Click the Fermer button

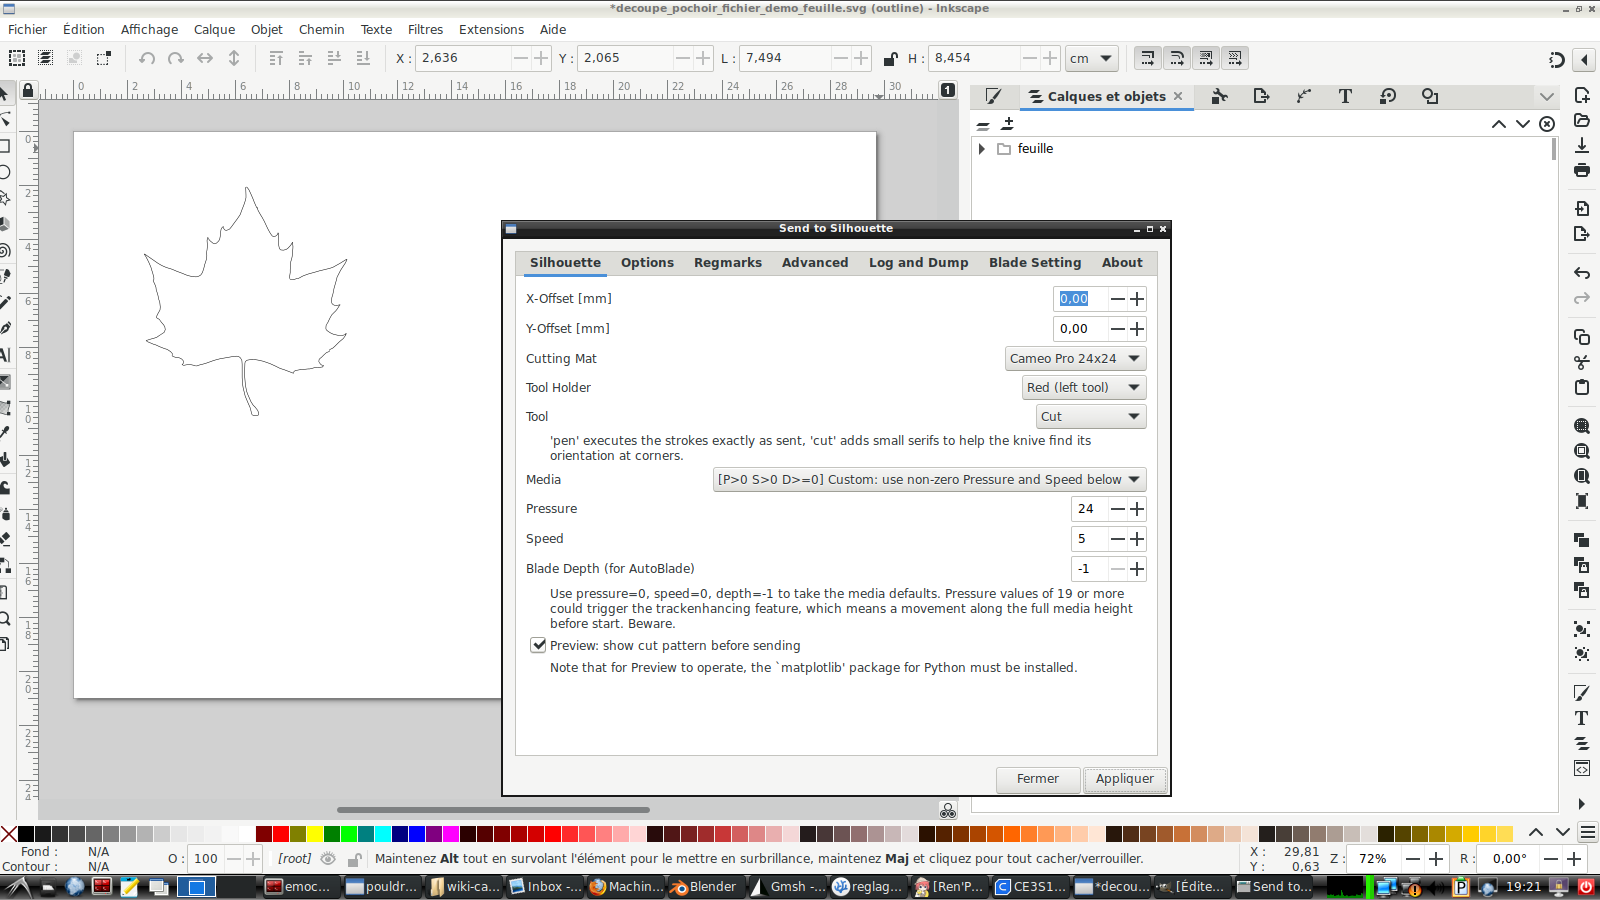tap(1037, 779)
